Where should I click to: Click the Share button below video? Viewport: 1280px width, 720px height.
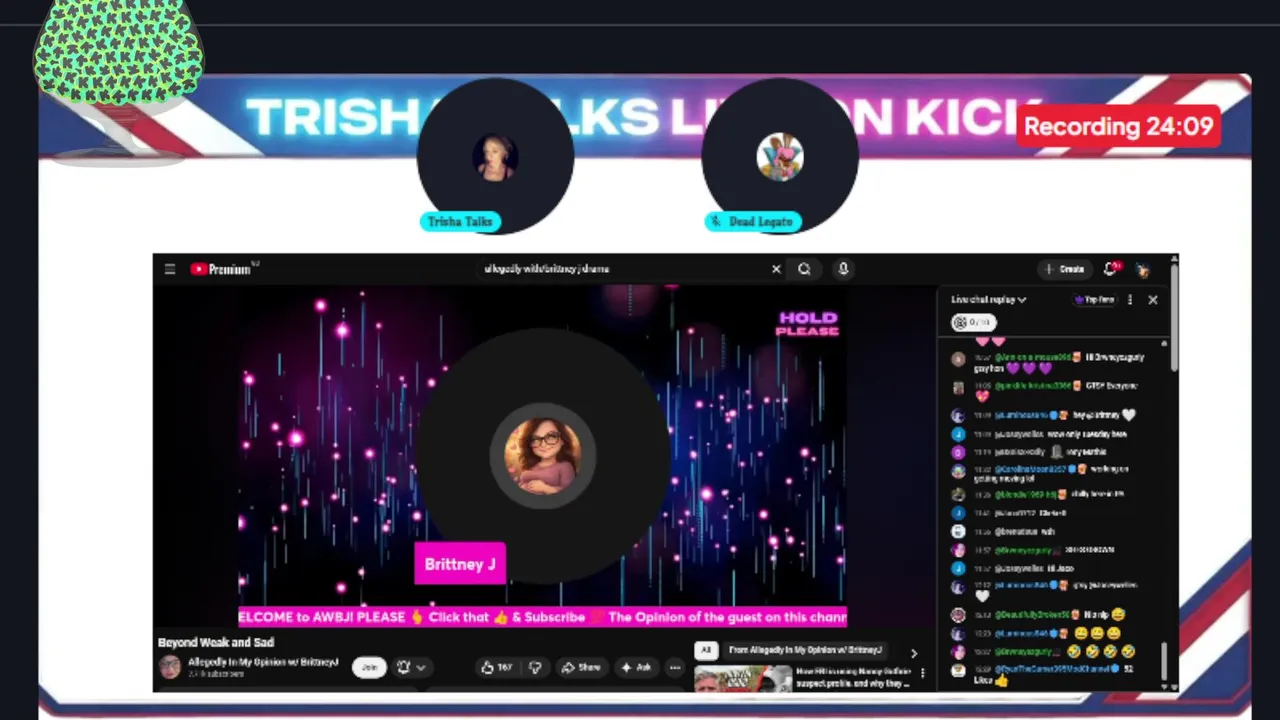581,667
